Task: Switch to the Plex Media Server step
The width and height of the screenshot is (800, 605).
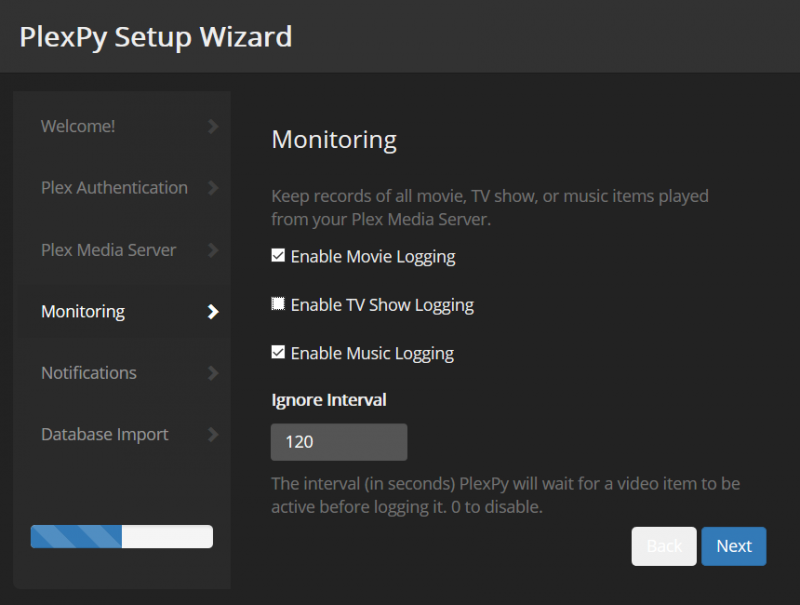Action: click(108, 250)
